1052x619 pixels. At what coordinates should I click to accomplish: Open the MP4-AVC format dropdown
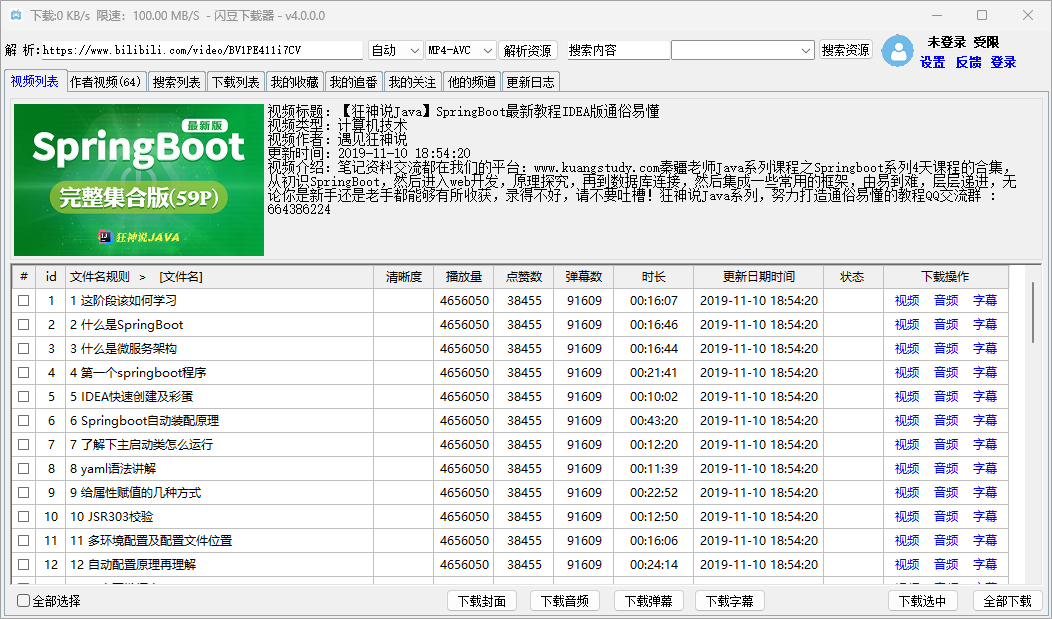coord(461,50)
